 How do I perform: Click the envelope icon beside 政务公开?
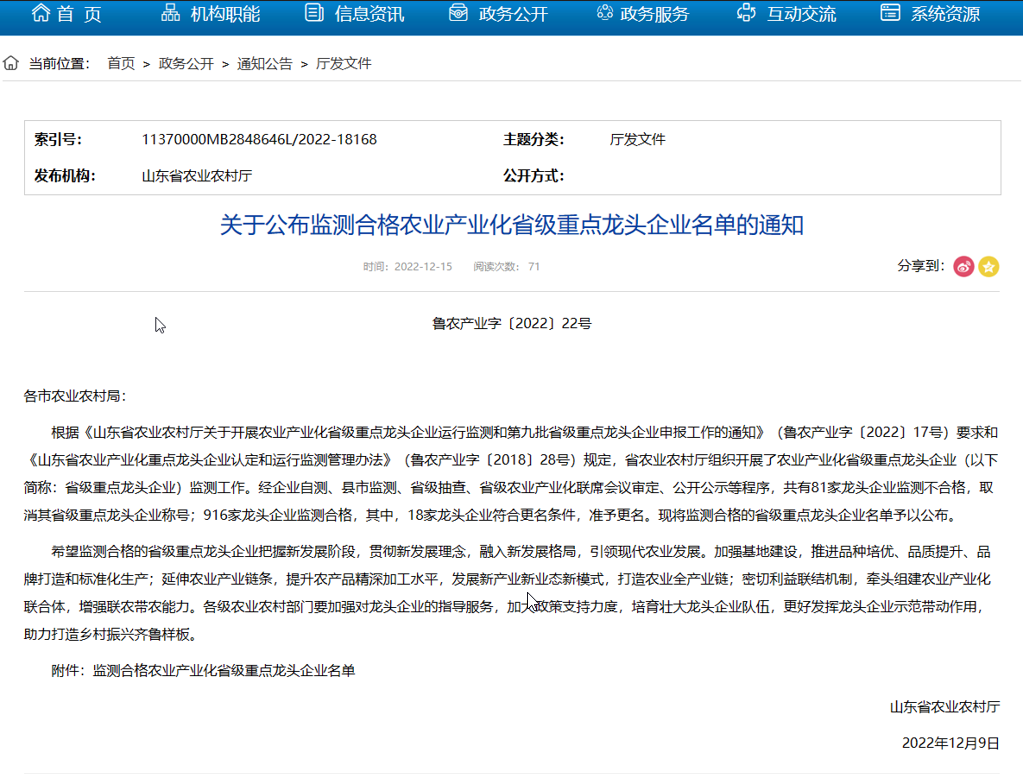pyautogui.click(x=458, y=12)
